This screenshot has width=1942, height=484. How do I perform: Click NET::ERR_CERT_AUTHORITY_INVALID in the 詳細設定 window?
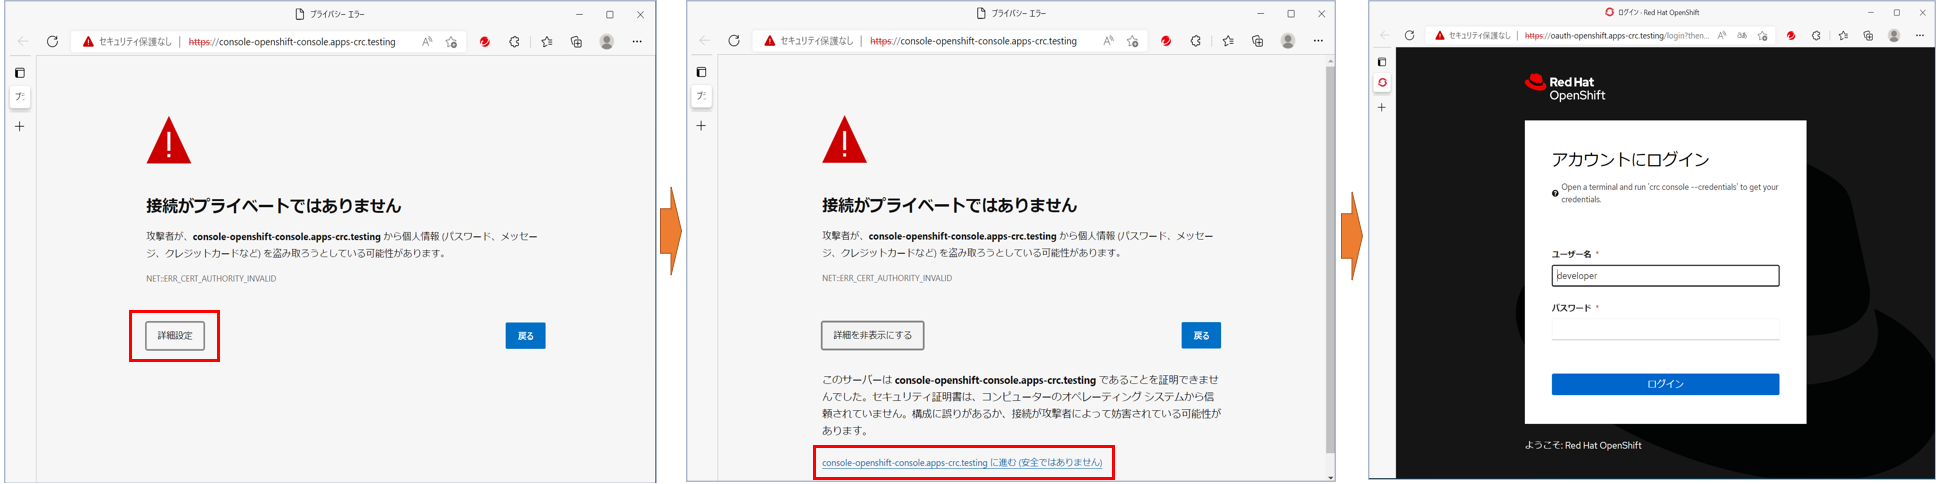211,279
